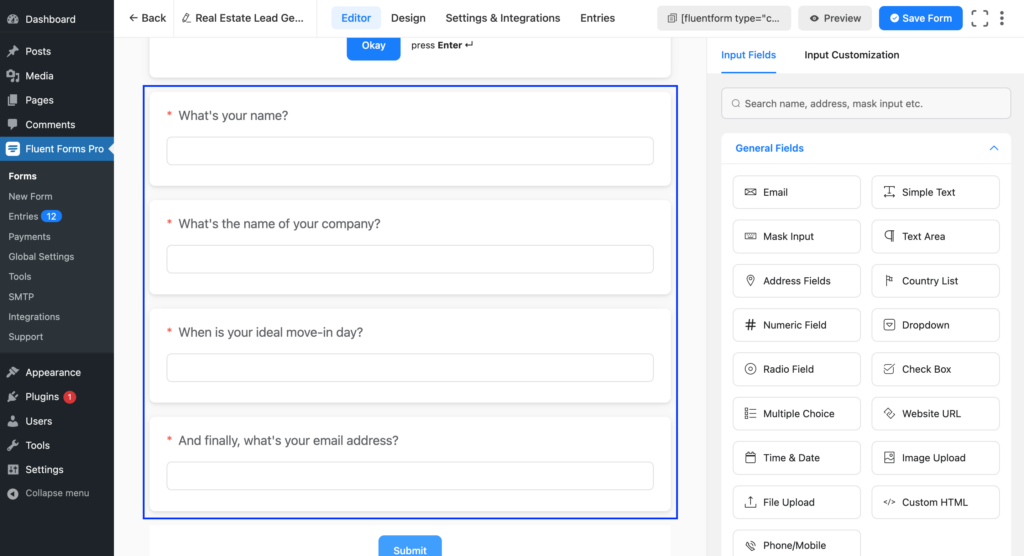
Task: Click the email address input field
Action: [410, 476]
